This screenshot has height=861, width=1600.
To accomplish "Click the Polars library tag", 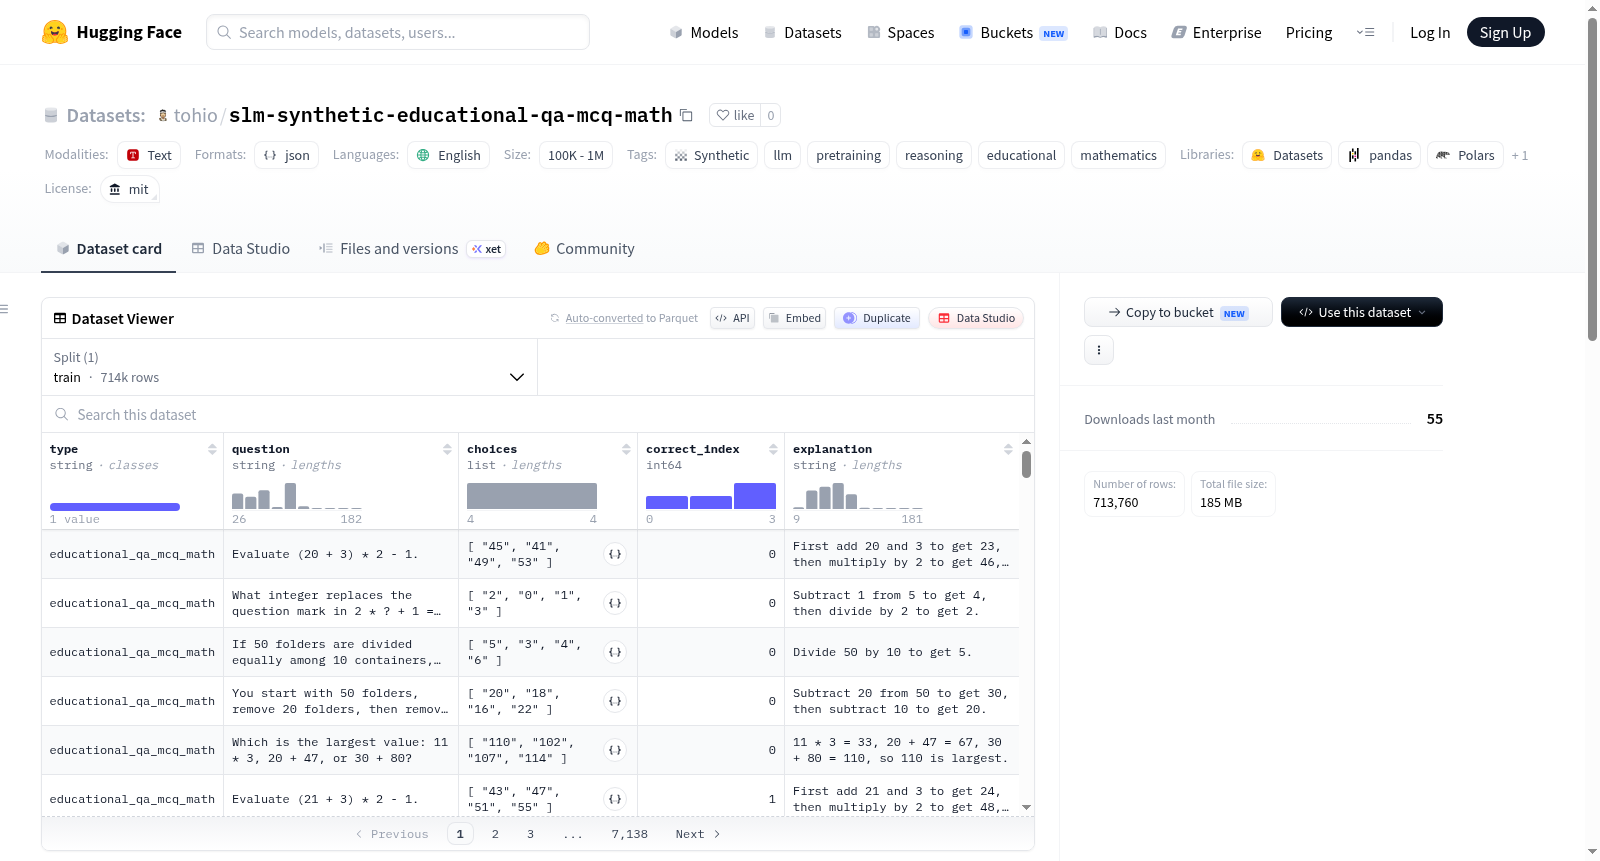I will (1465, 155).
